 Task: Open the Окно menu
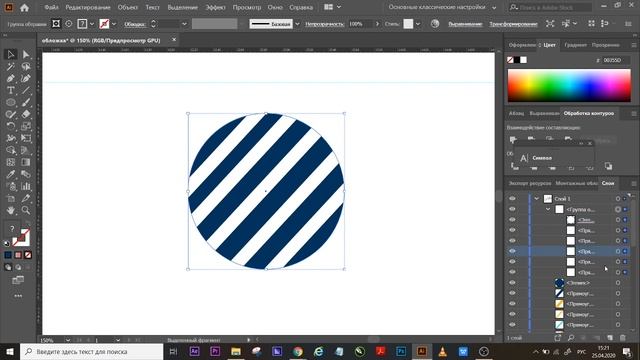point(275,7)
